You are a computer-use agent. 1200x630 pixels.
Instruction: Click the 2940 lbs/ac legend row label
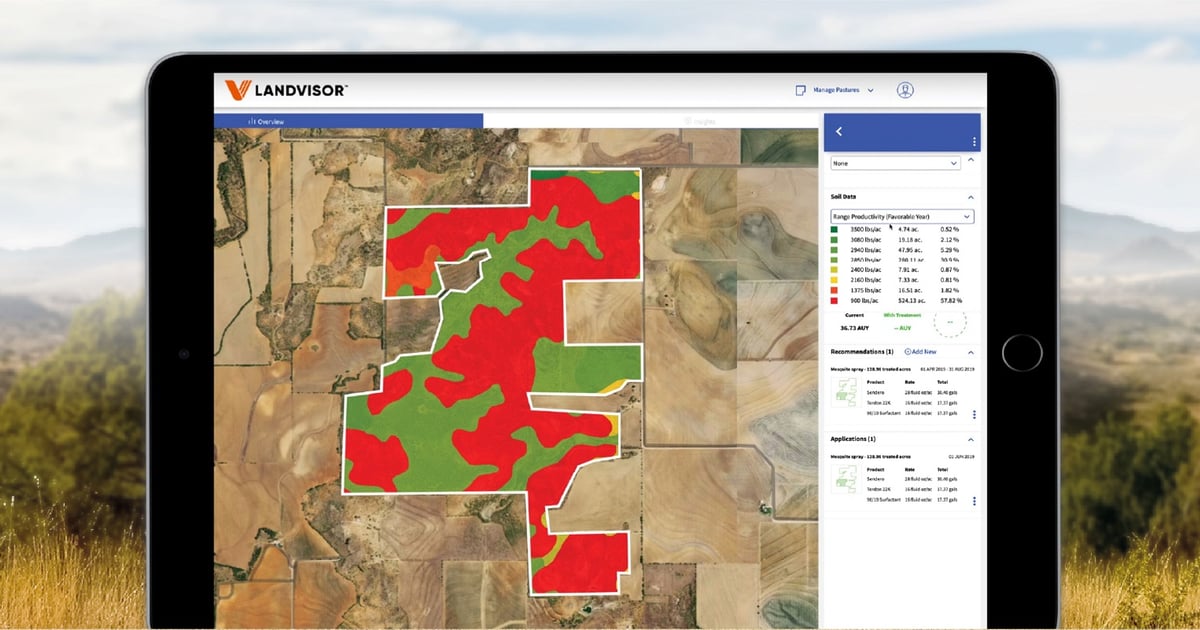pos(865,250)
